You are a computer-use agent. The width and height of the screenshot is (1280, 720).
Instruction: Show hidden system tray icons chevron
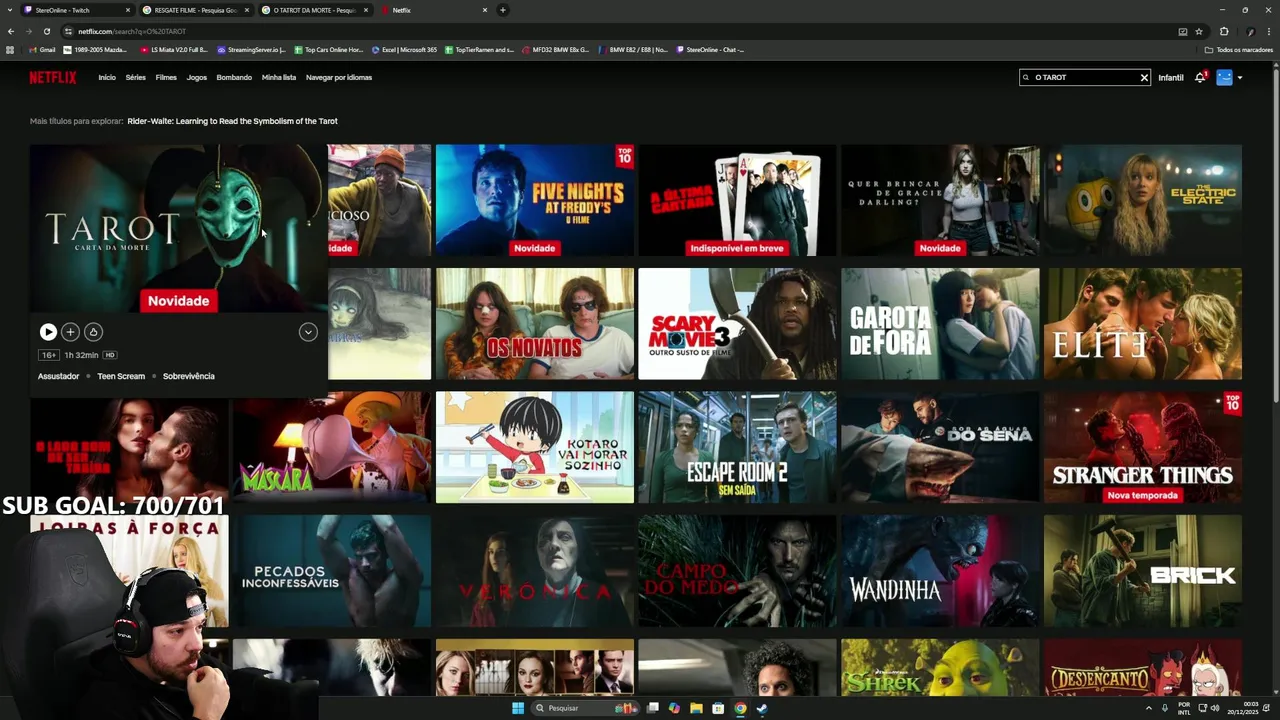point(1148,708)
